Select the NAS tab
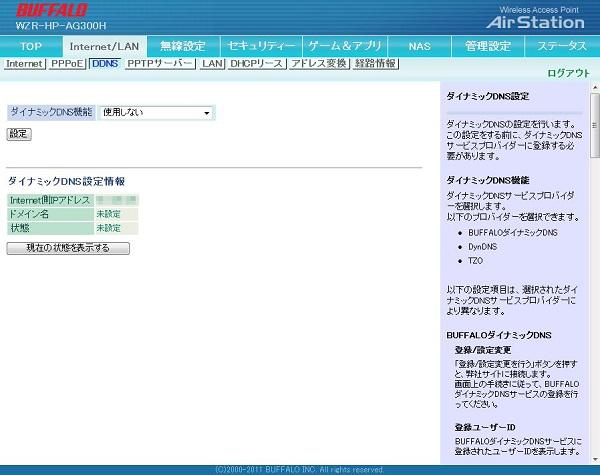Image resolution: width=600 pixels, height=475 pixels. (420, 46)
